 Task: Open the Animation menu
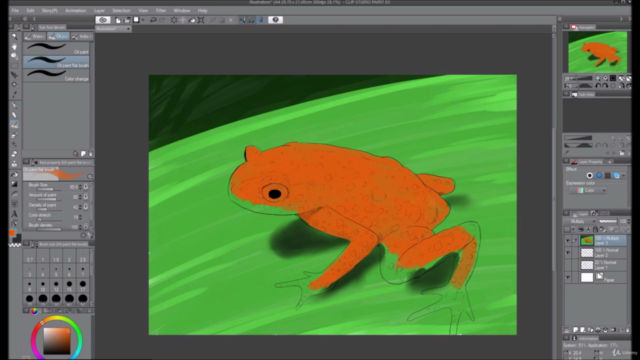pos(76,11)
